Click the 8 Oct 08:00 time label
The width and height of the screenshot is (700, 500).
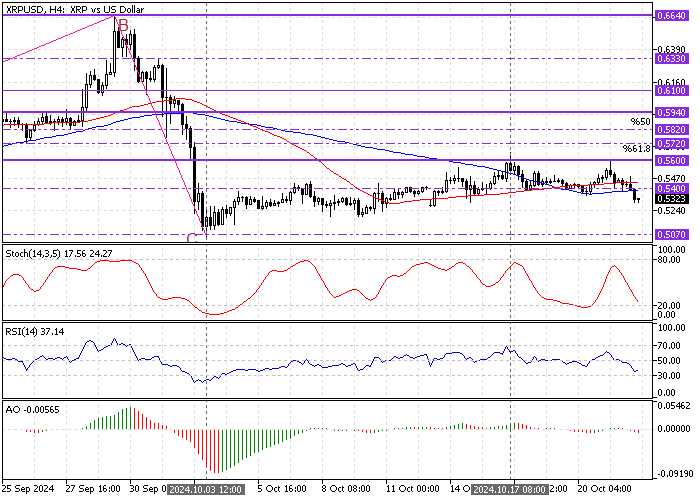point(346,489)
